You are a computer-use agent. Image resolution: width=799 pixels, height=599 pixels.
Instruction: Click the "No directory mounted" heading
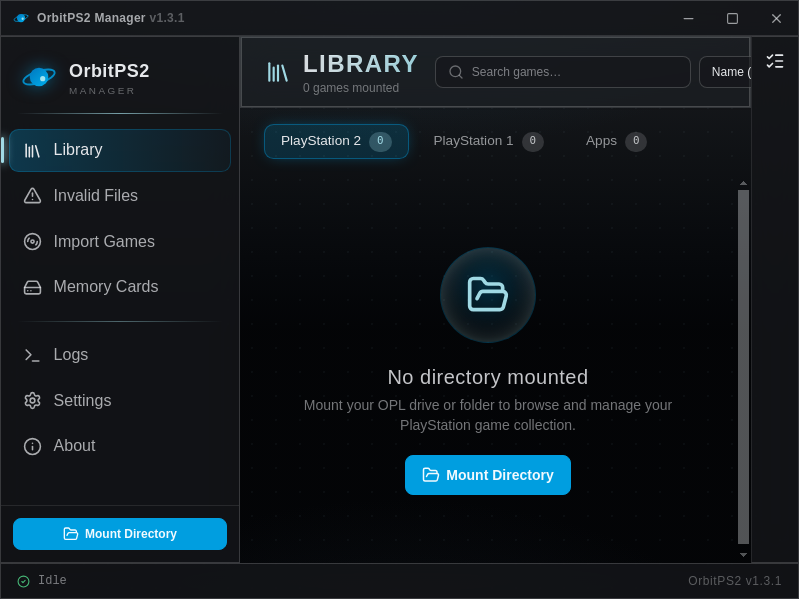click(x=488, y=377)
